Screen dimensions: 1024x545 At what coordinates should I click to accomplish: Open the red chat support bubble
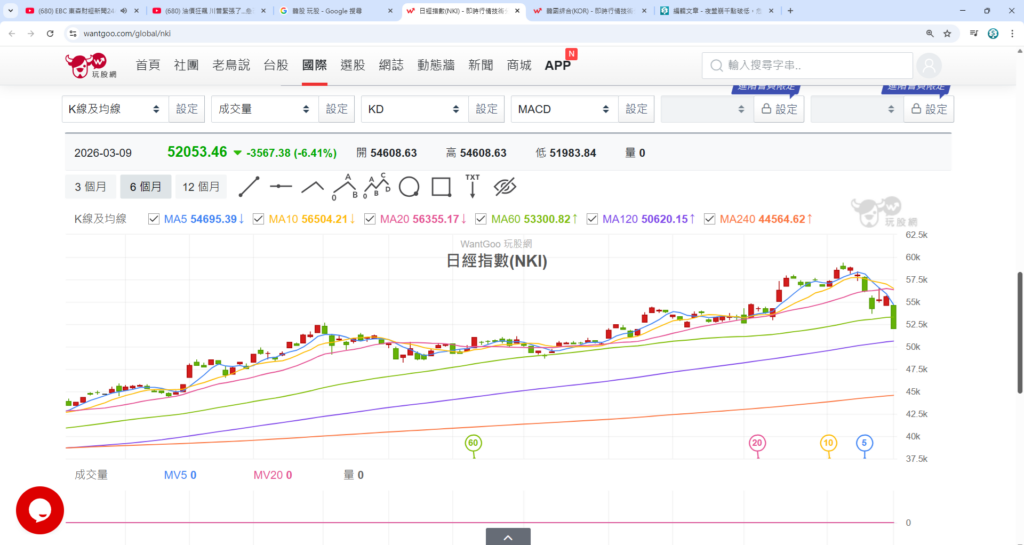(x=40, y=510)
